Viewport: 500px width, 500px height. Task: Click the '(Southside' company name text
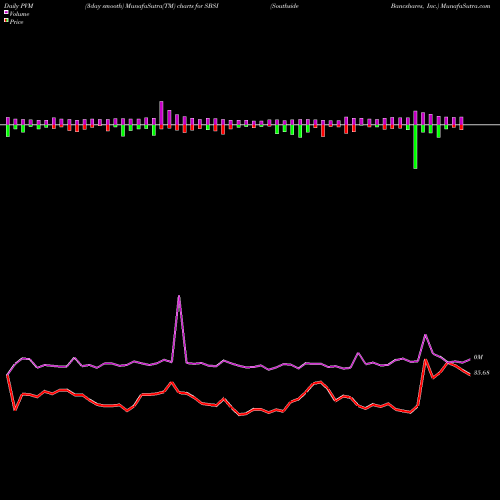point(284,6)
